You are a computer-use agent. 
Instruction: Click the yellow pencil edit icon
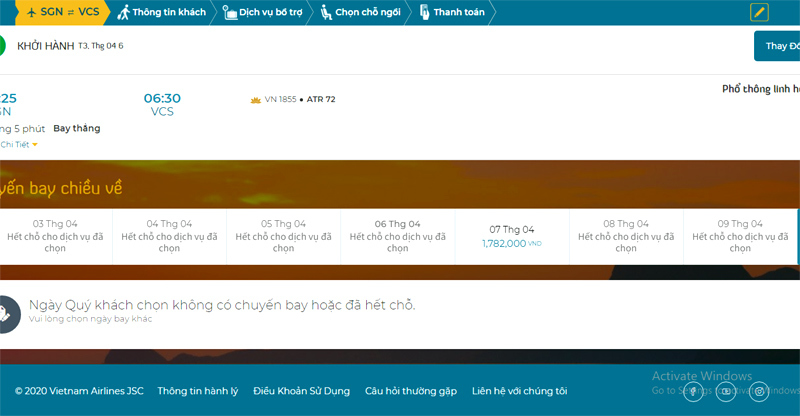pyautogui.click(x=759, y=13)
